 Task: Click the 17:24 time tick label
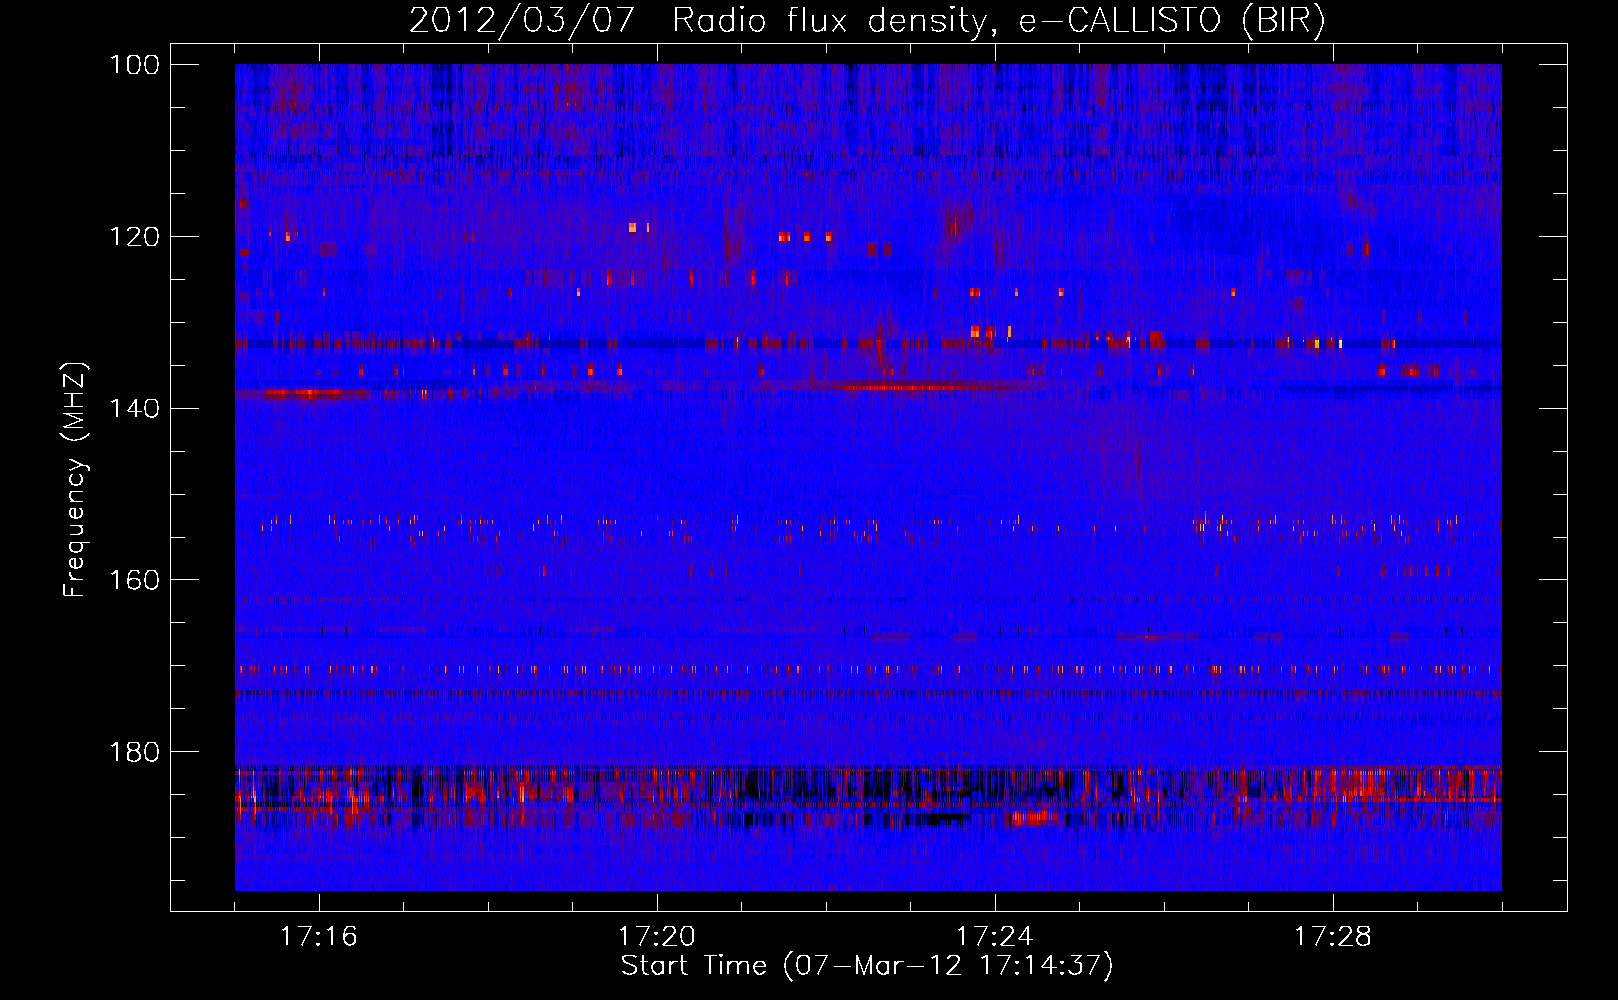995,937
